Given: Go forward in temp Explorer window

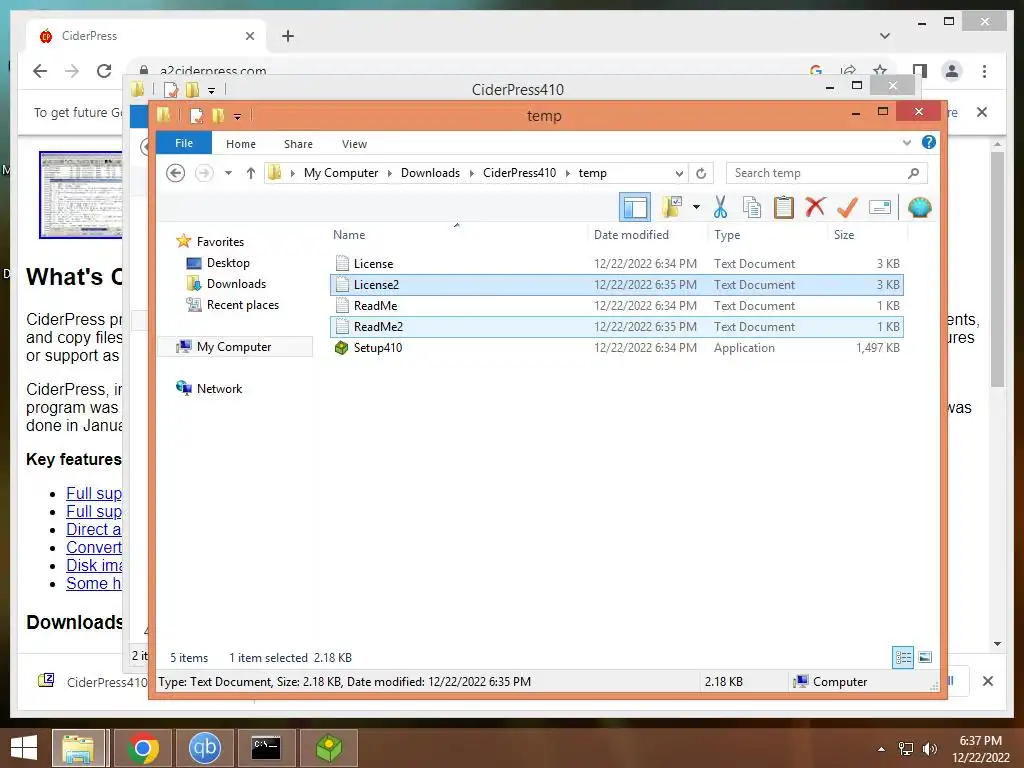Looking at the screenshot, I should pyautogui.click(x=204, y=173).
